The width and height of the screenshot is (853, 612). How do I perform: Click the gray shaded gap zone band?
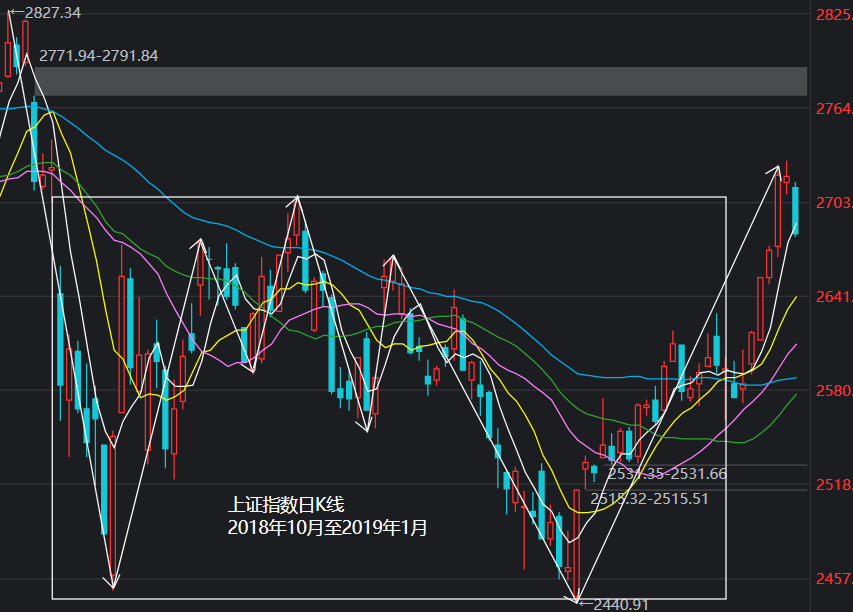click(x=420, y=82)
